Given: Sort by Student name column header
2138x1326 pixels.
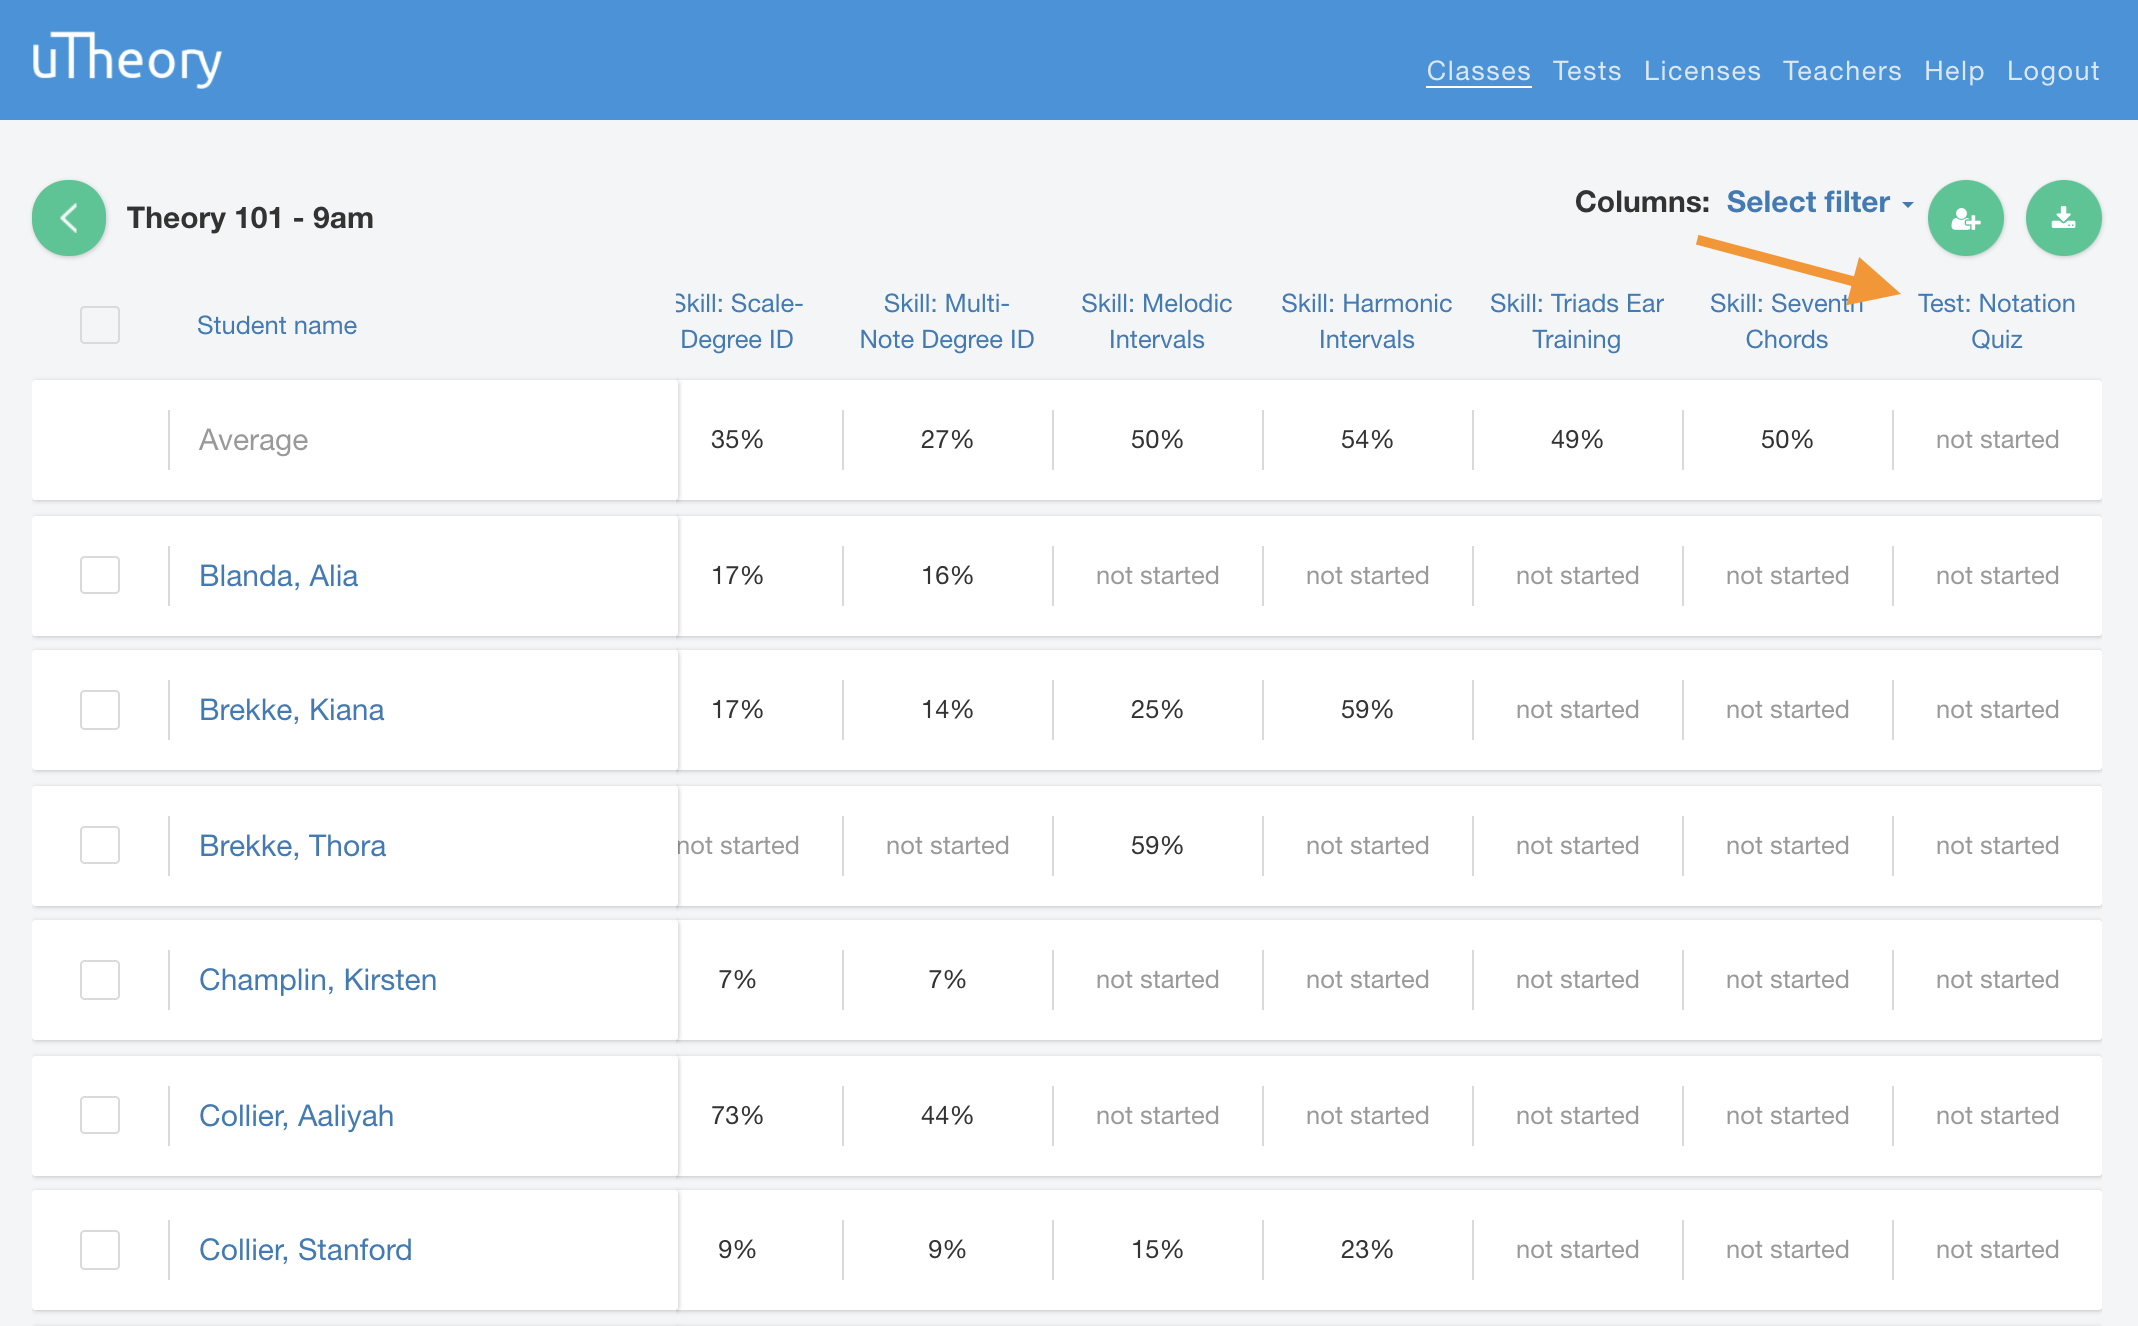Looking at the screenshot, I should point(277,325).
